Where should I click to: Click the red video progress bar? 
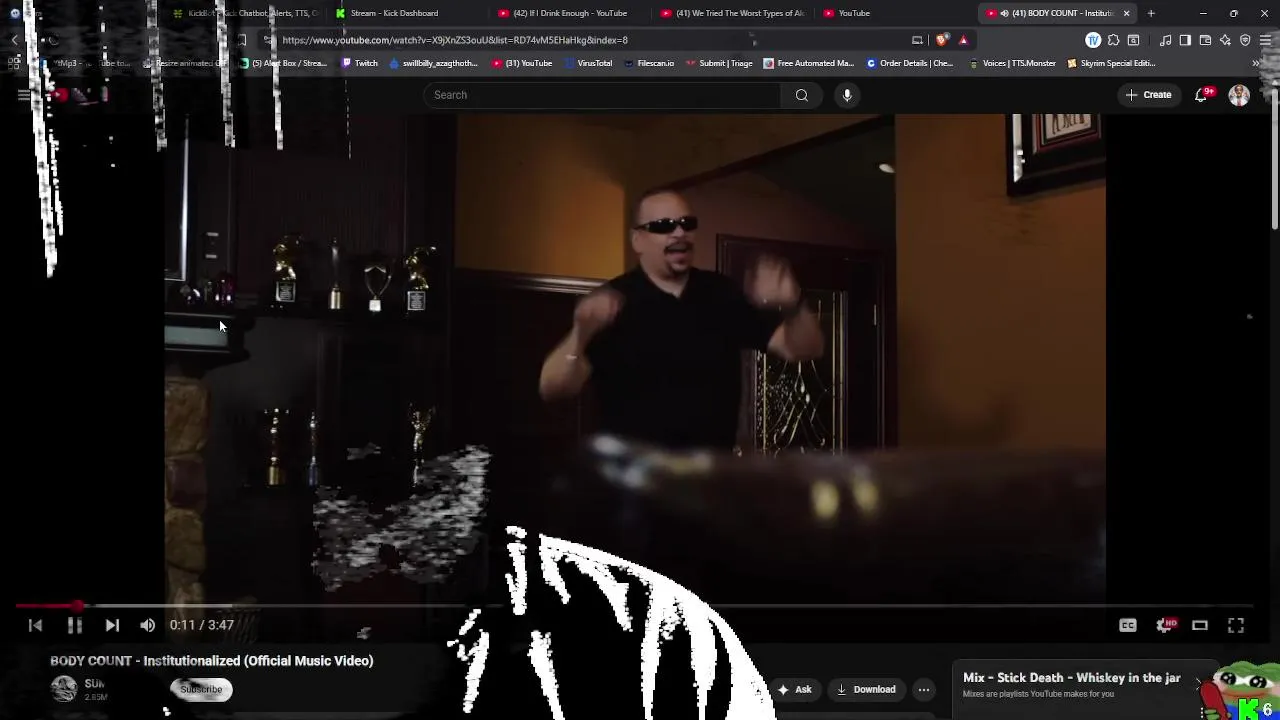pos(48,606)
